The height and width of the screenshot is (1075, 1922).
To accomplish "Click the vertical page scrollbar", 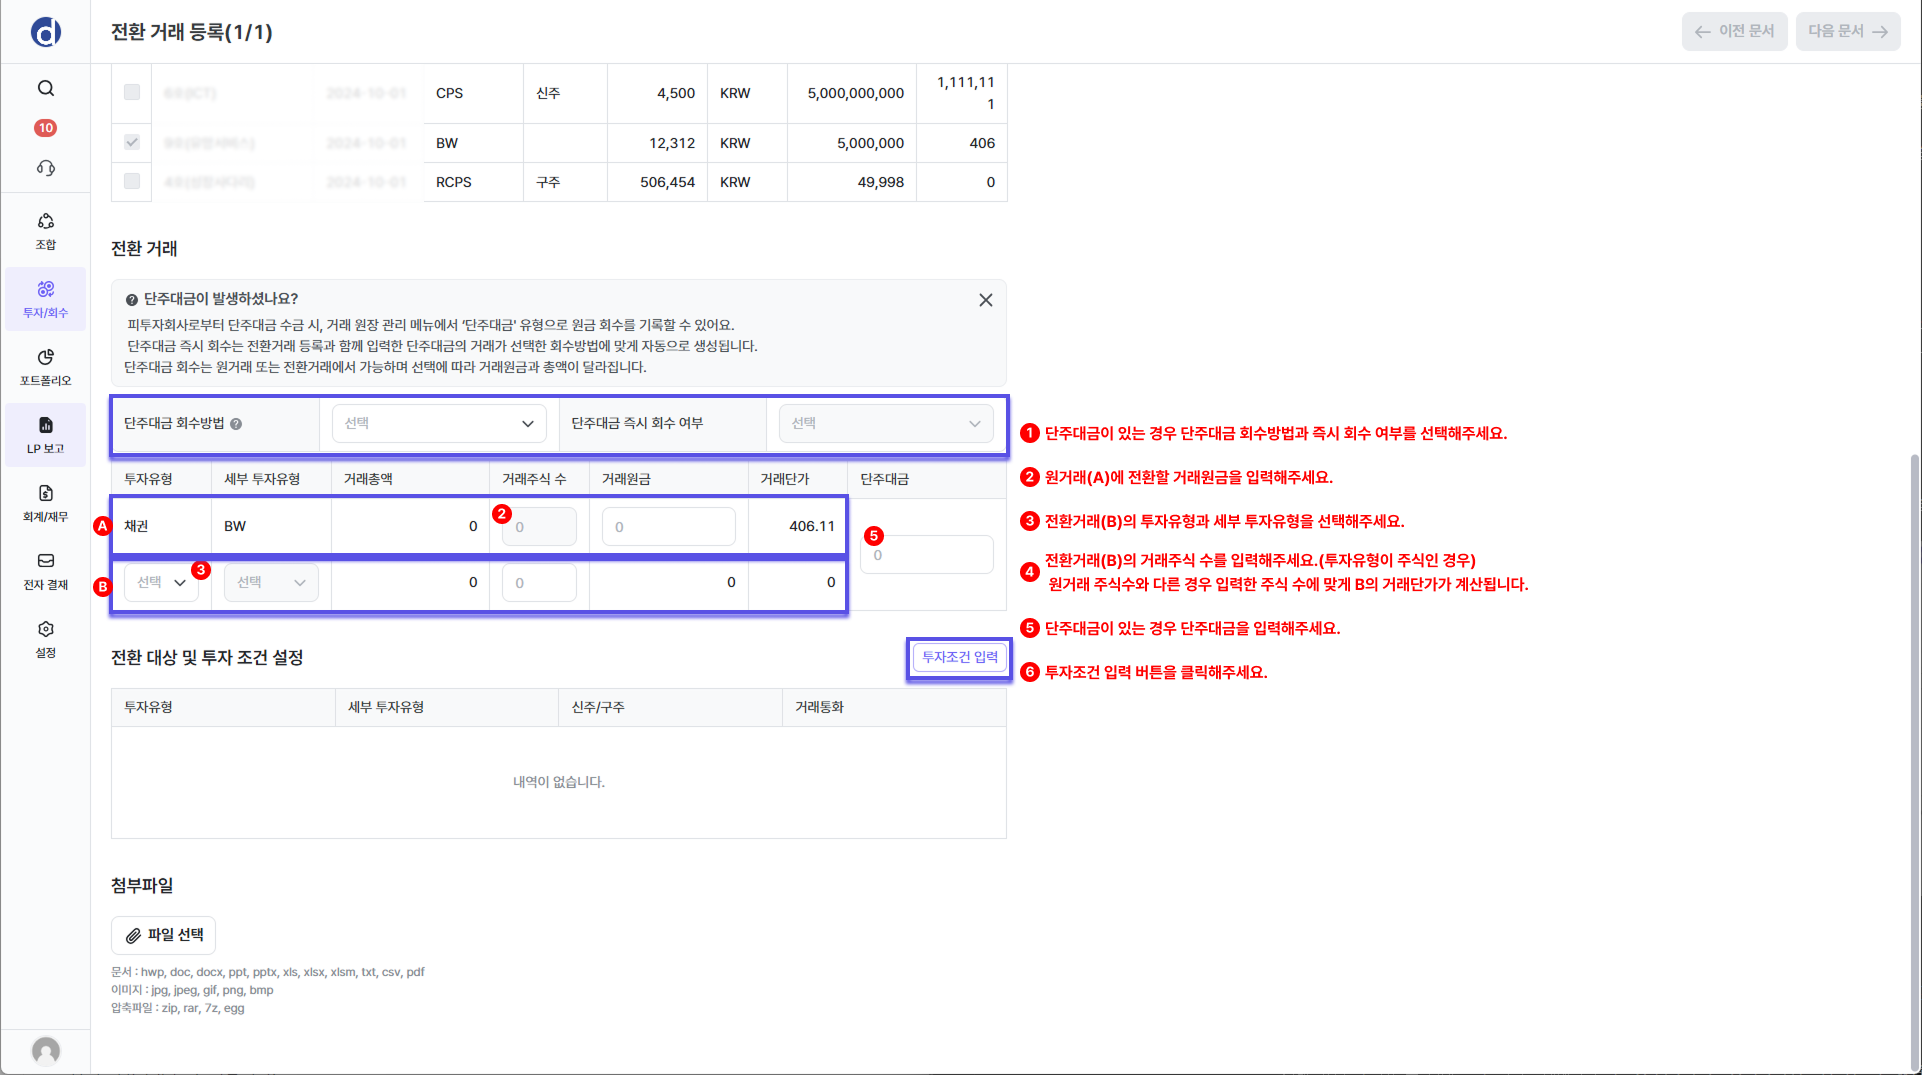I will point(1914,760).
